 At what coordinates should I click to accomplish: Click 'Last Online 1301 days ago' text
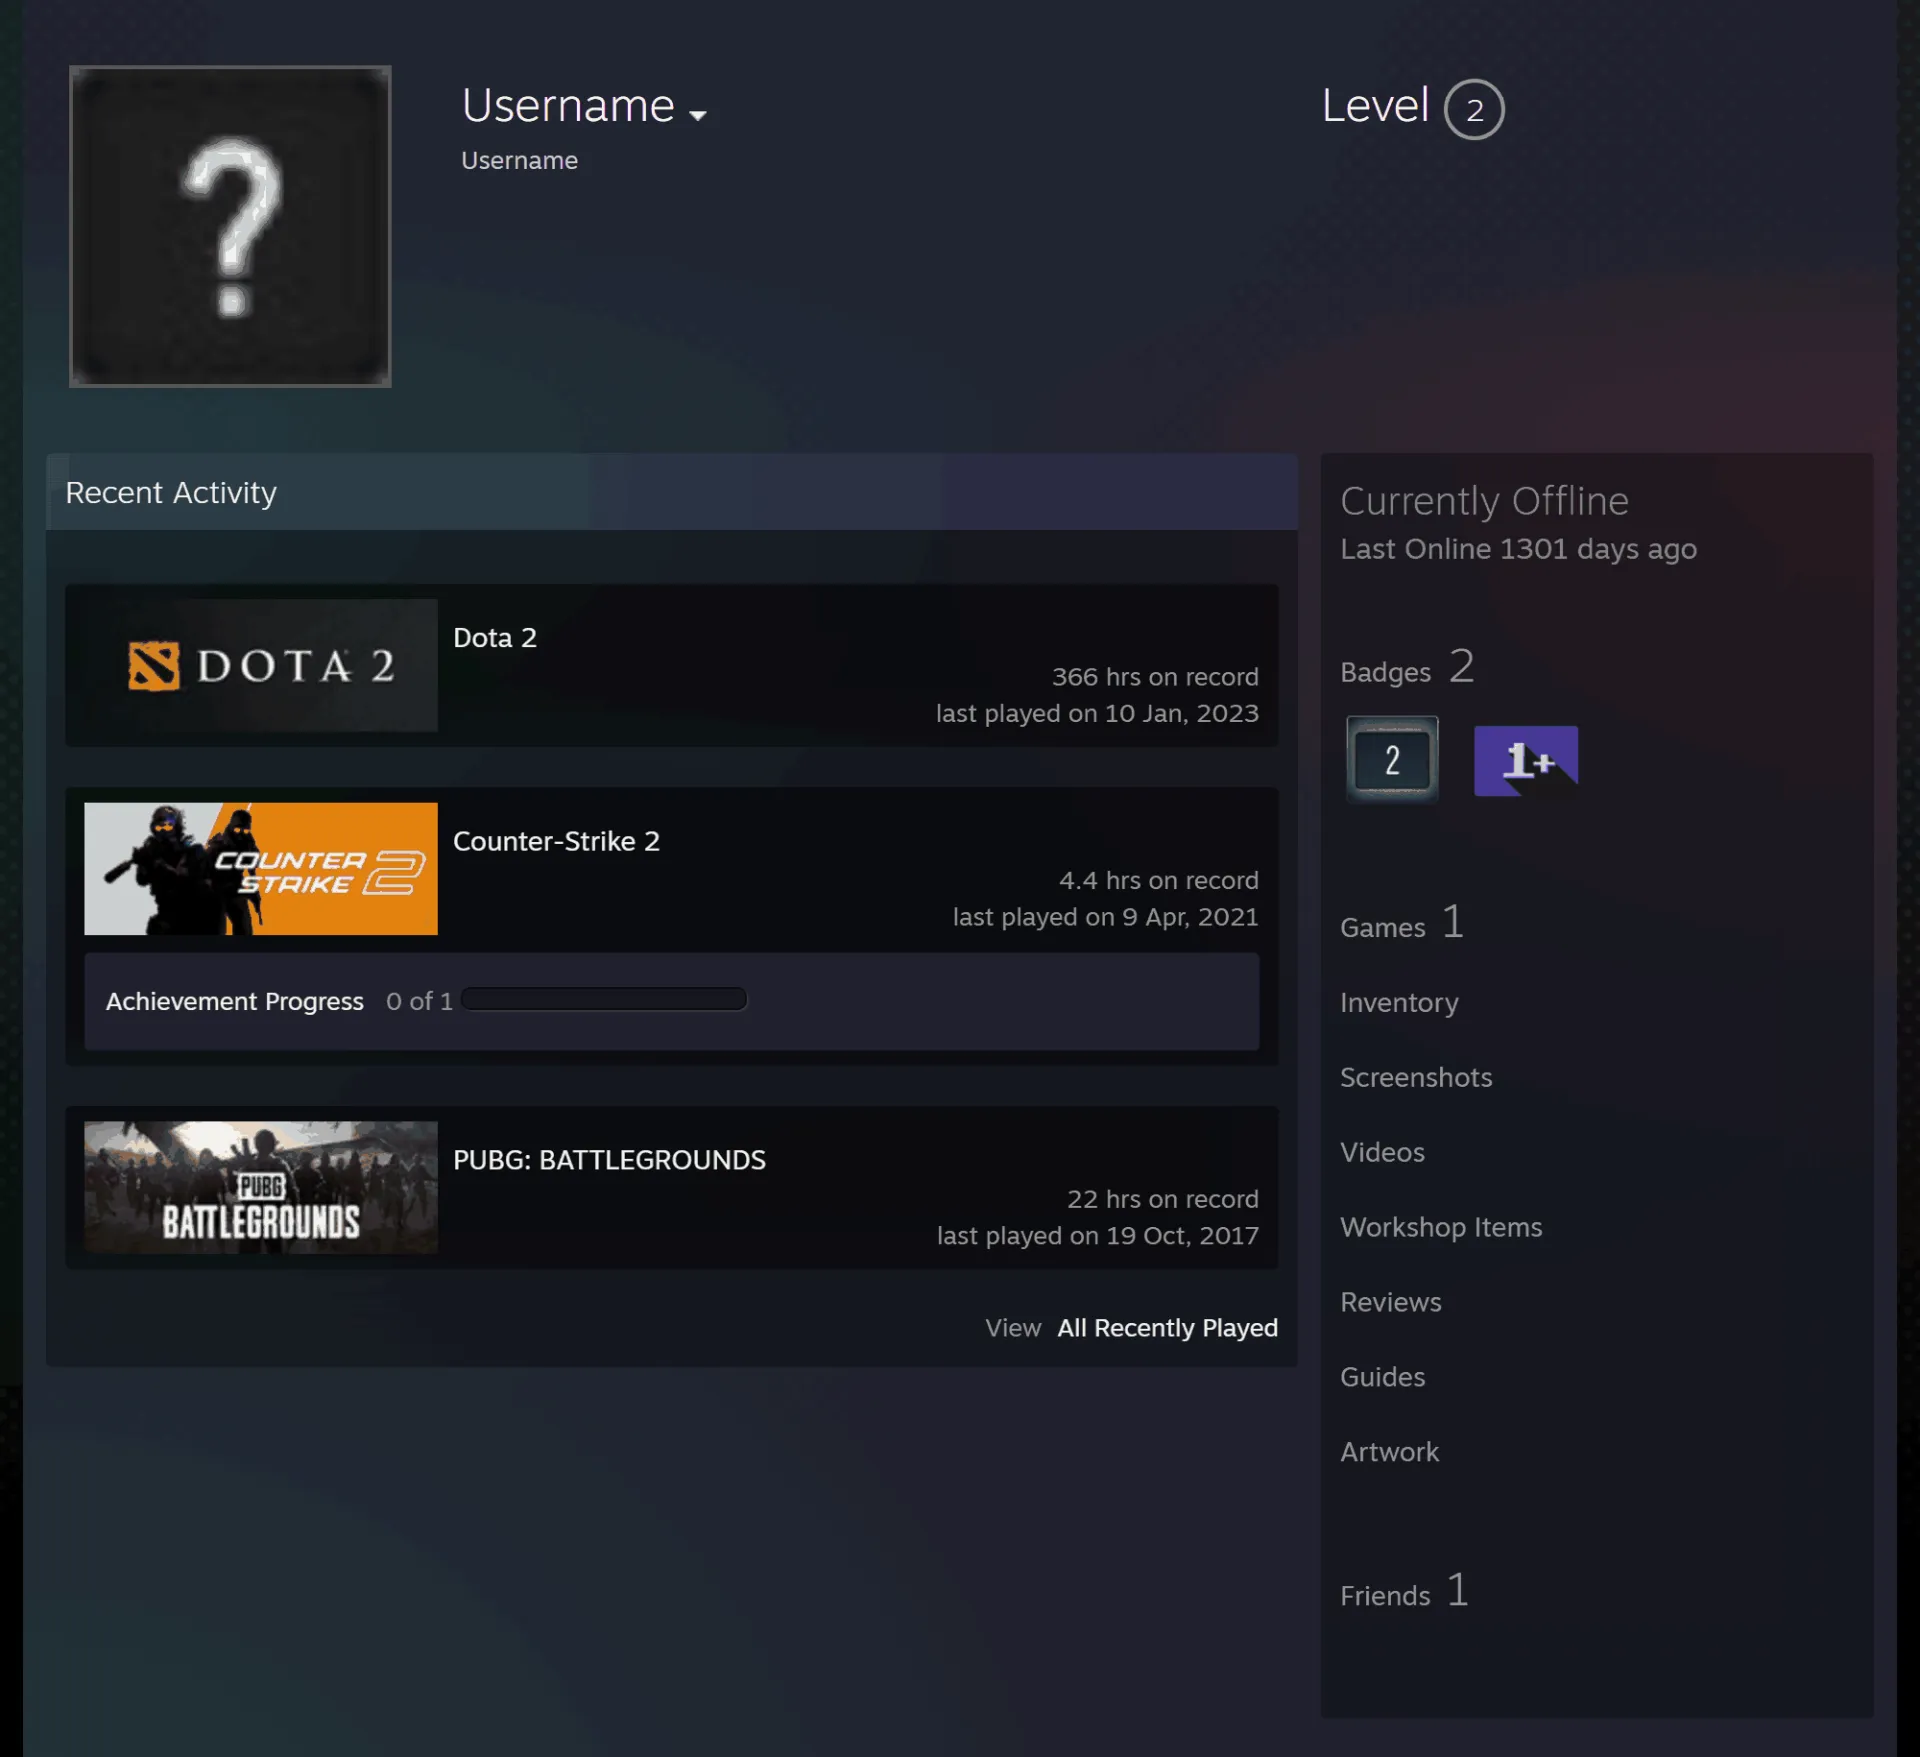click(1518, 549)
